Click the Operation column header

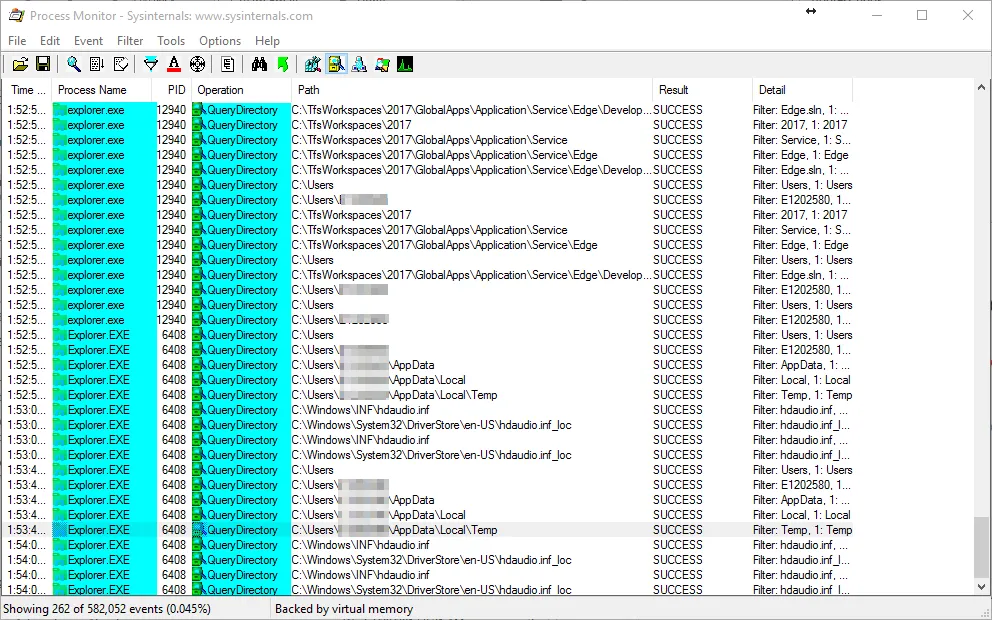tap(241, 90)
